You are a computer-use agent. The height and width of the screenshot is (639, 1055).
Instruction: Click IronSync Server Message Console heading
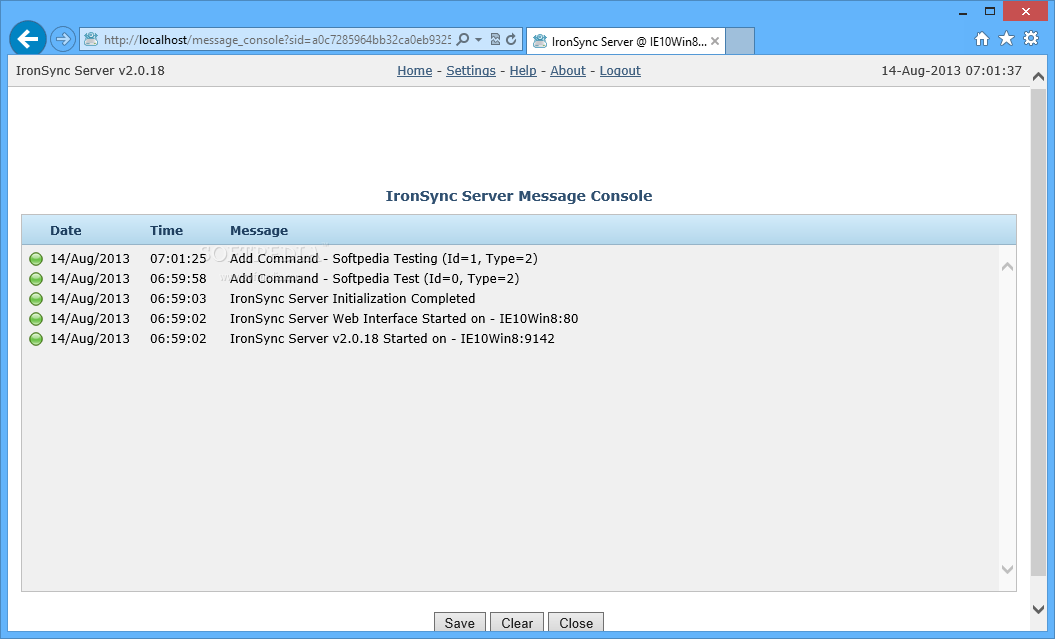519,196
